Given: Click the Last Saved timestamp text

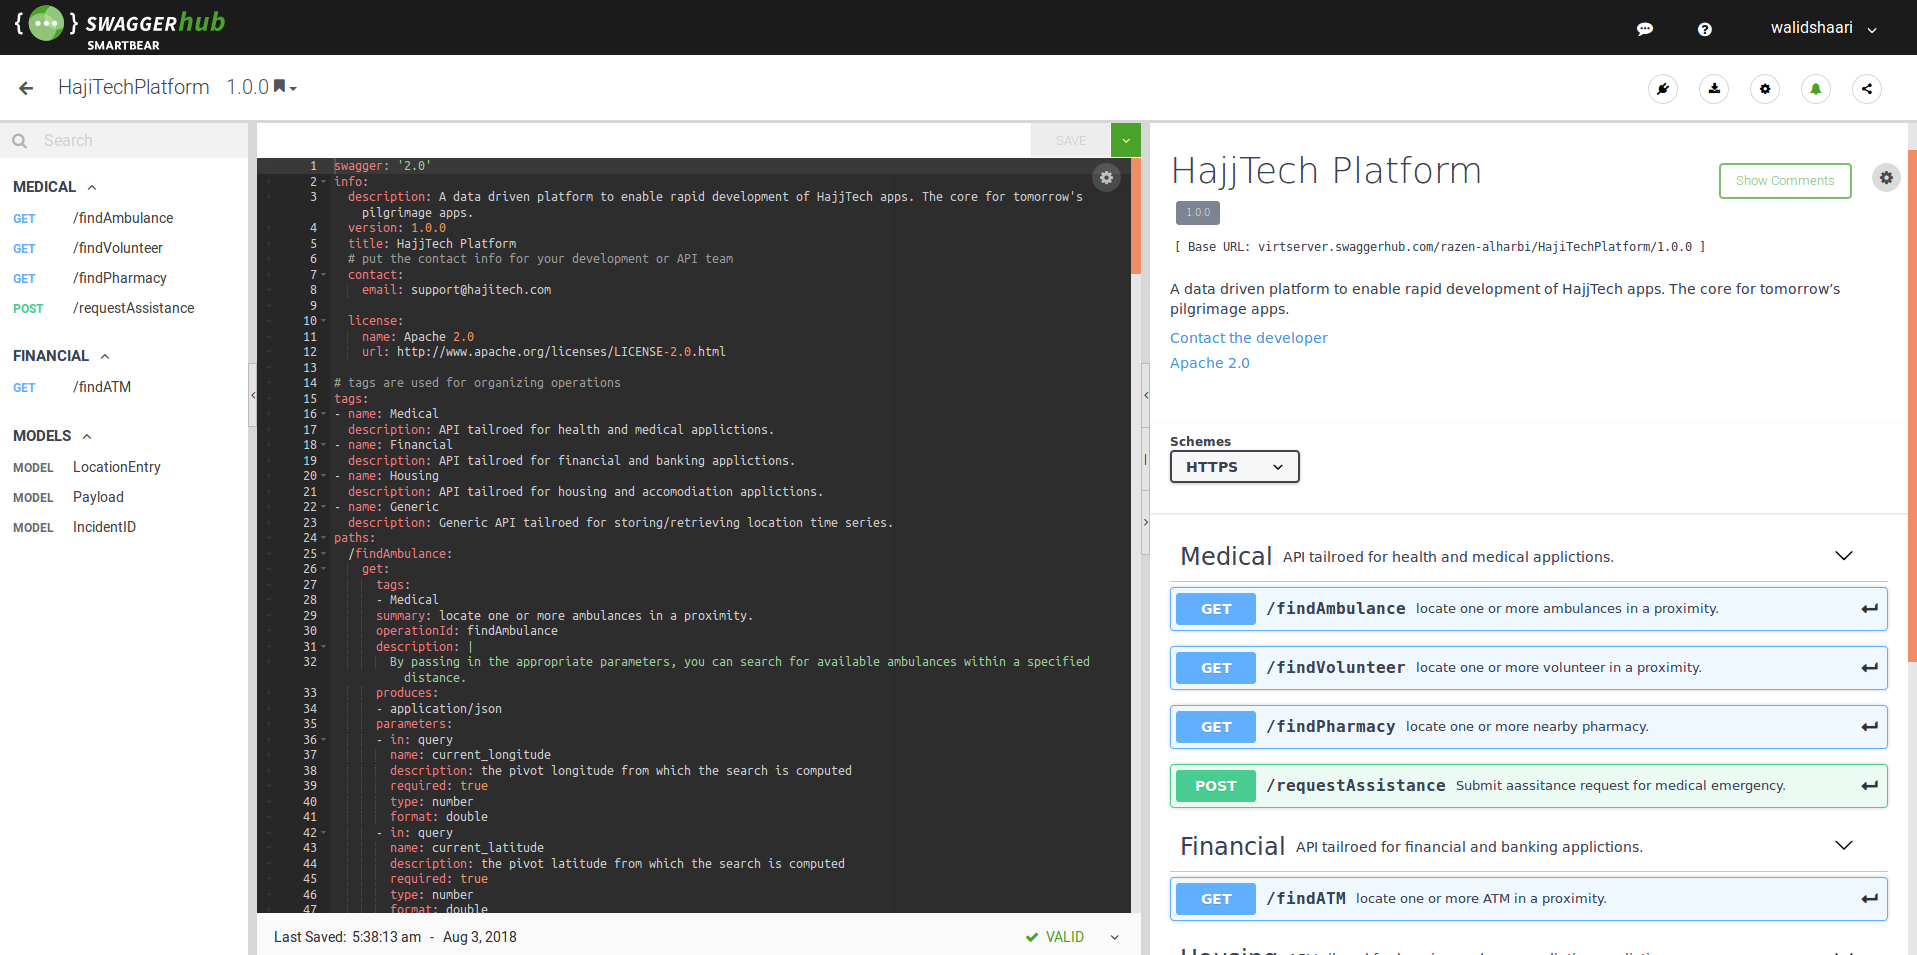Looking at the screenshot, I should (x=395, y=937).
